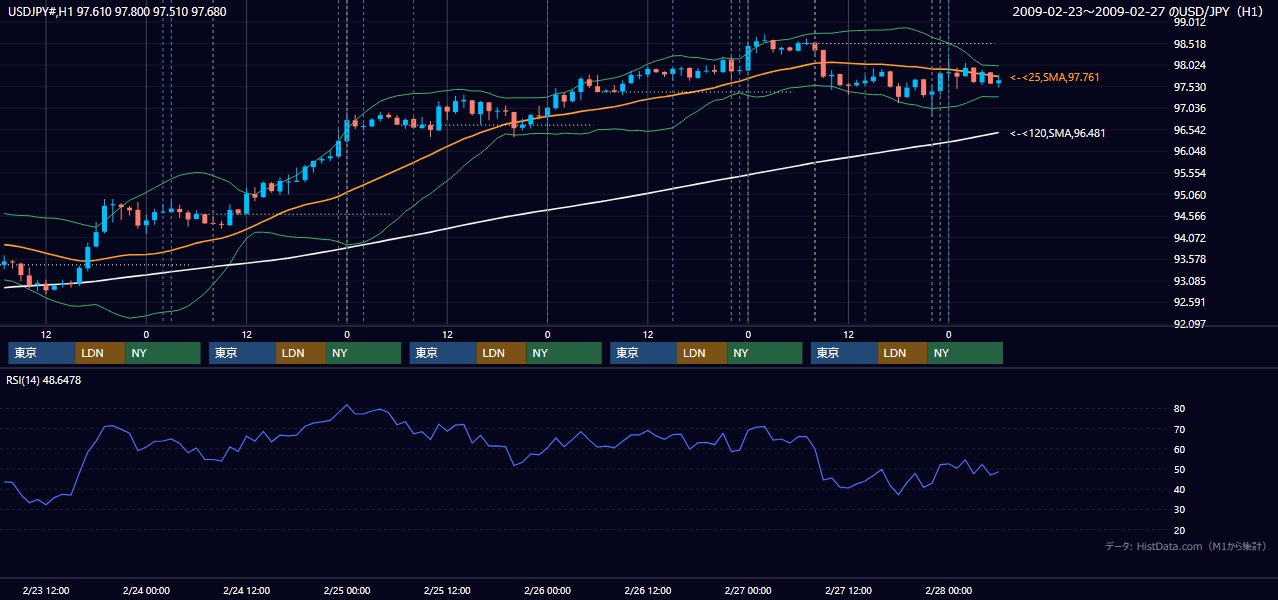The height and width of the screenshot is (600, 1278).
Task: Select the 95.060 price axis value
Action: pos(1190,195)
